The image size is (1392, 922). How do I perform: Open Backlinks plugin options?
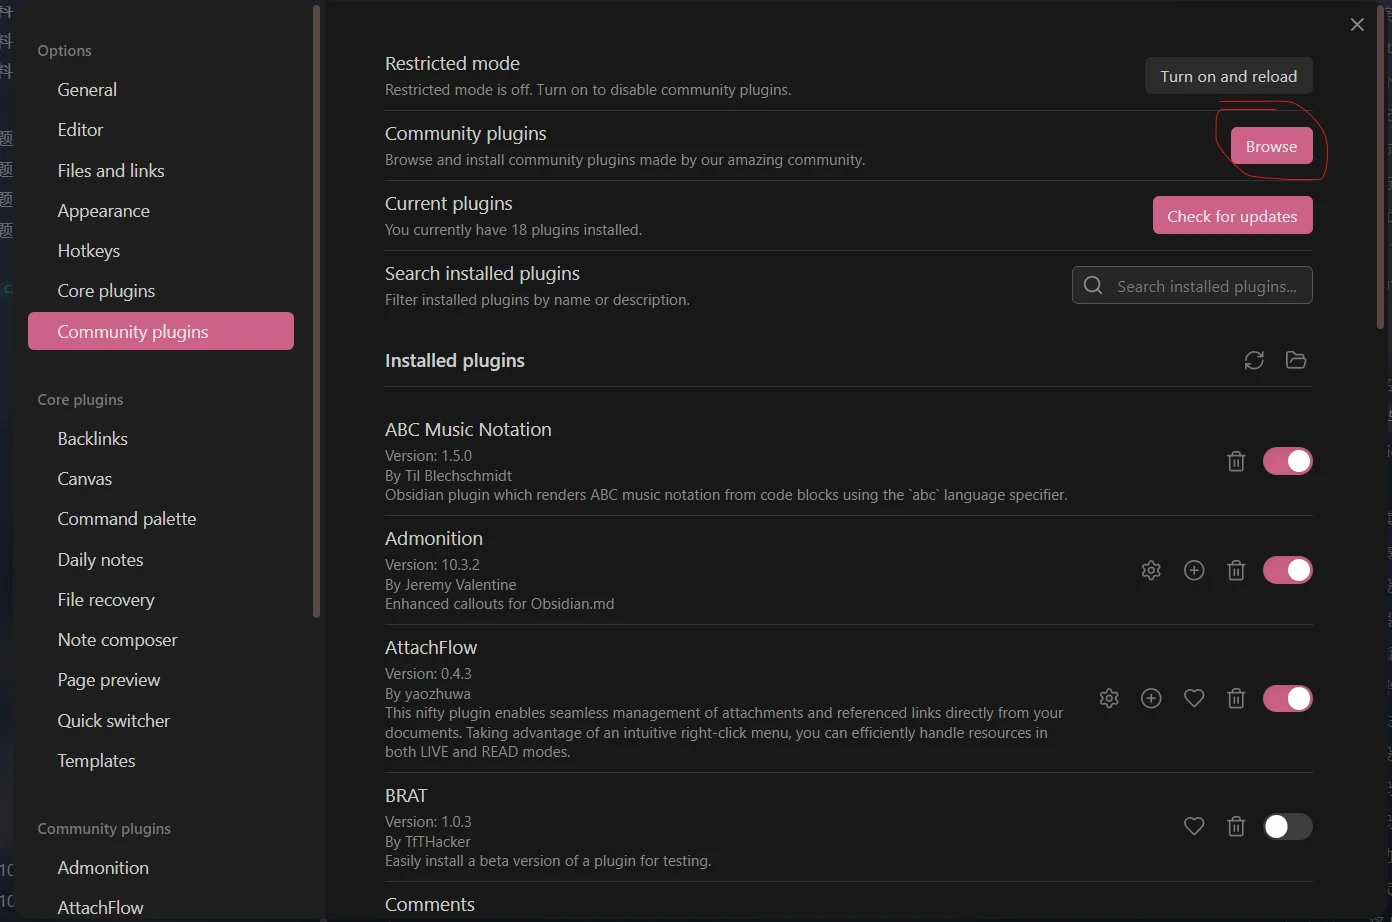(161, 439)
